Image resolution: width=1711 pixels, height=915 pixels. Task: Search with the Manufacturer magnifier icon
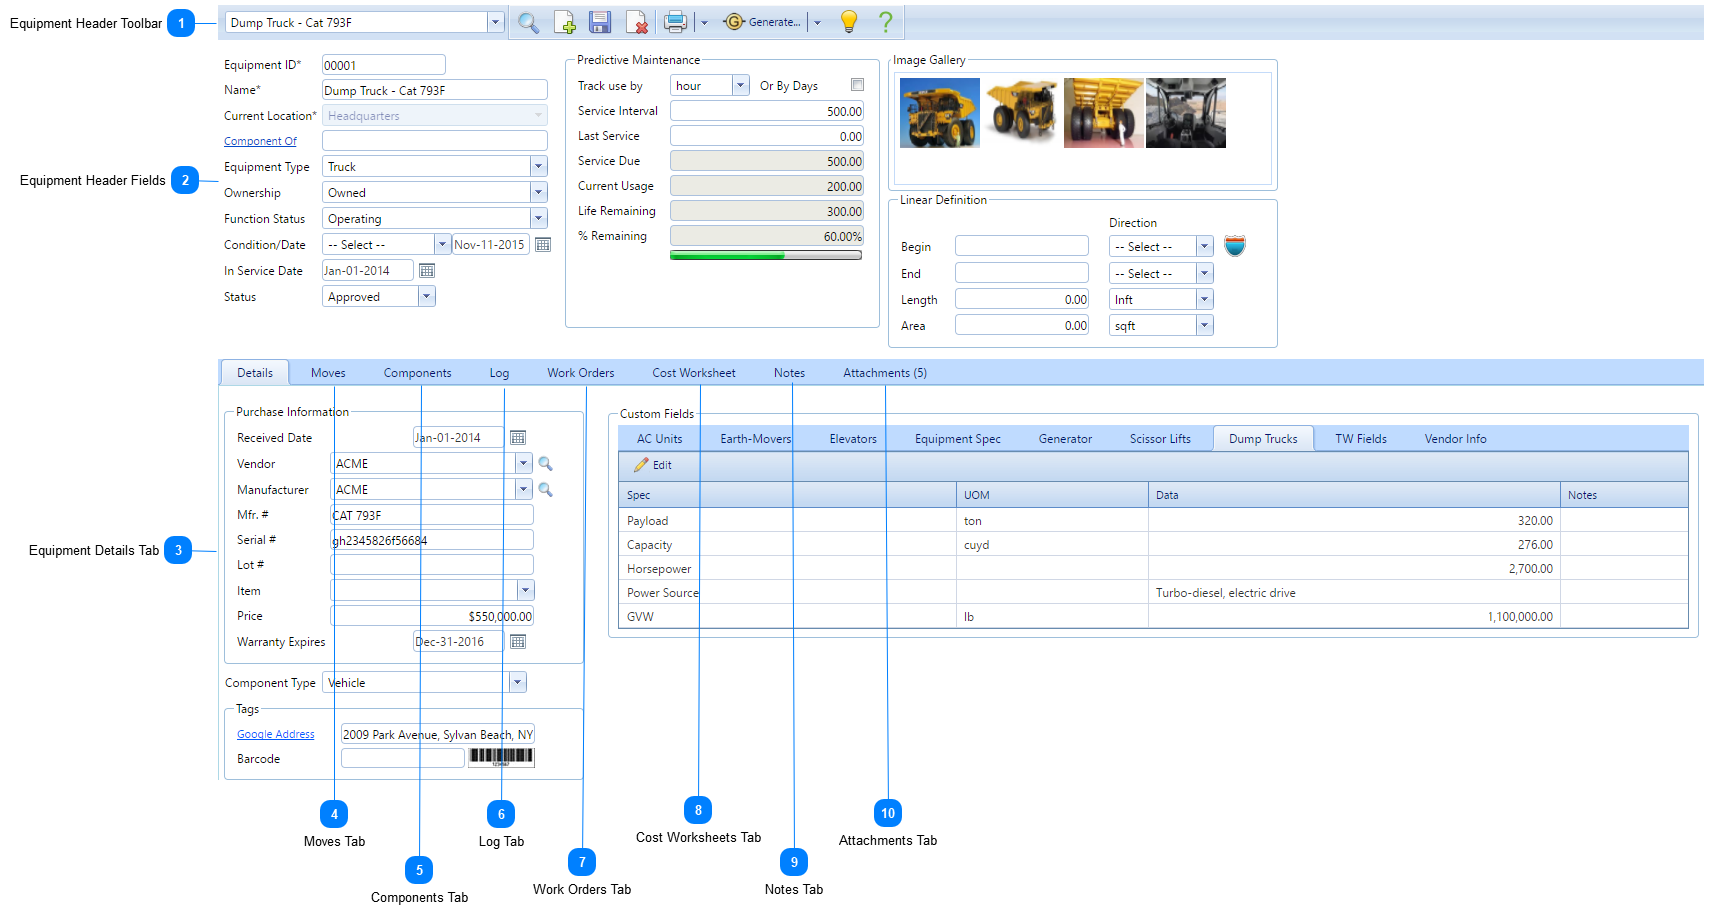click(x=545, y=490)
